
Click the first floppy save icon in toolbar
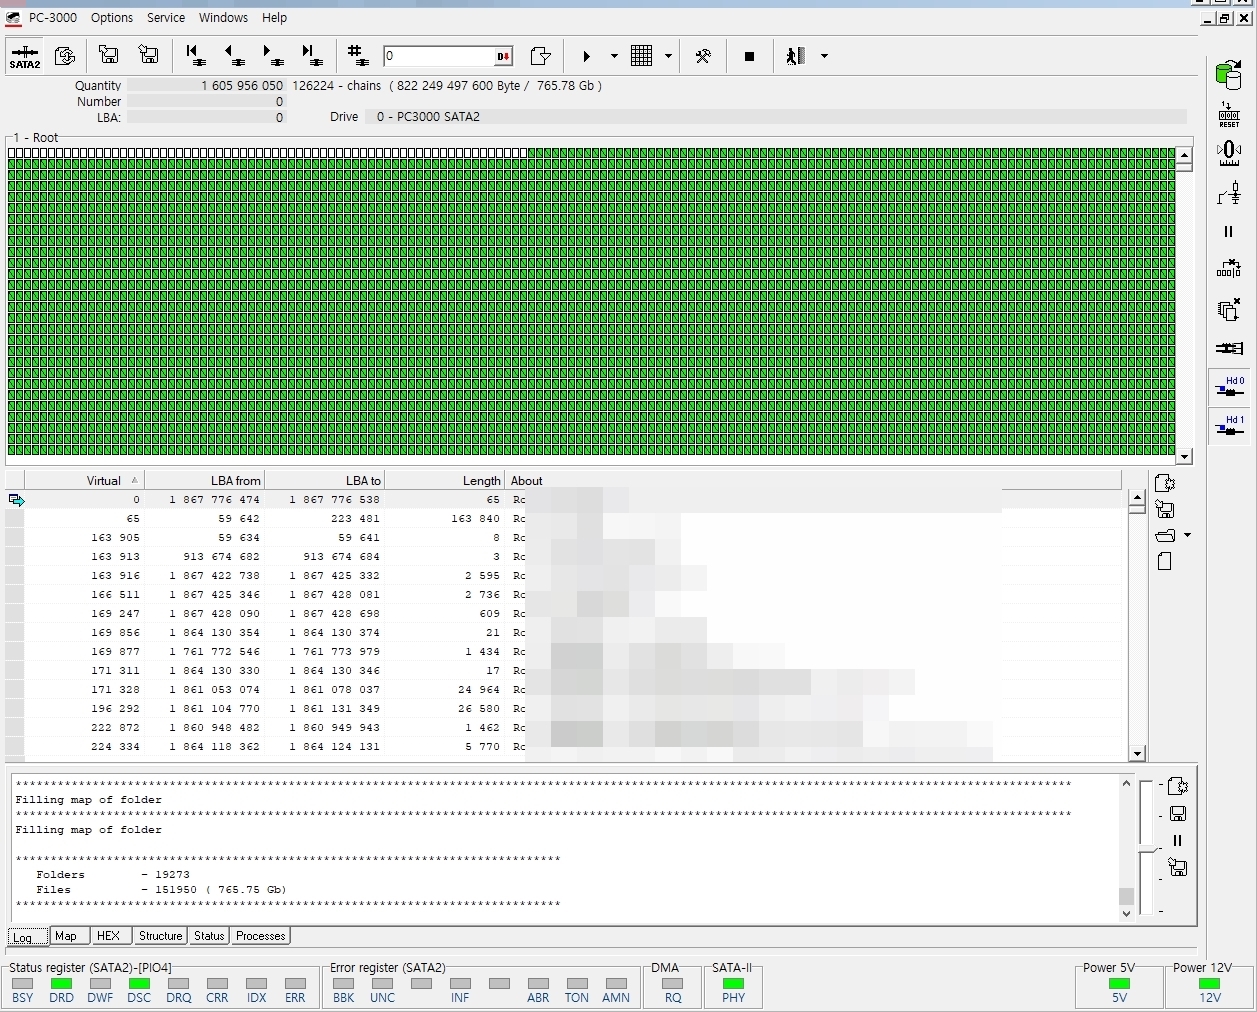pyautogui.click(x=109, y=56)
